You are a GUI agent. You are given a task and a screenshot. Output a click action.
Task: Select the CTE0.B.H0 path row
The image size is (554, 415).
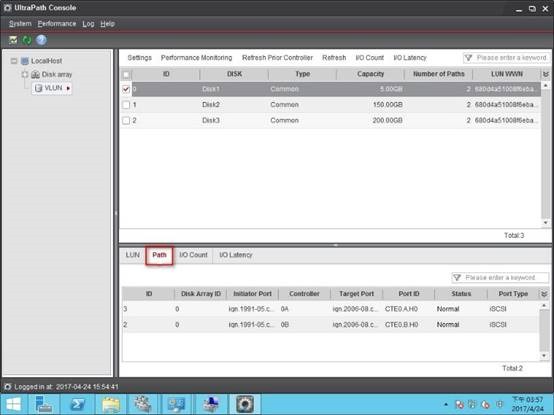pyautogui.click(x=330, y=325)
